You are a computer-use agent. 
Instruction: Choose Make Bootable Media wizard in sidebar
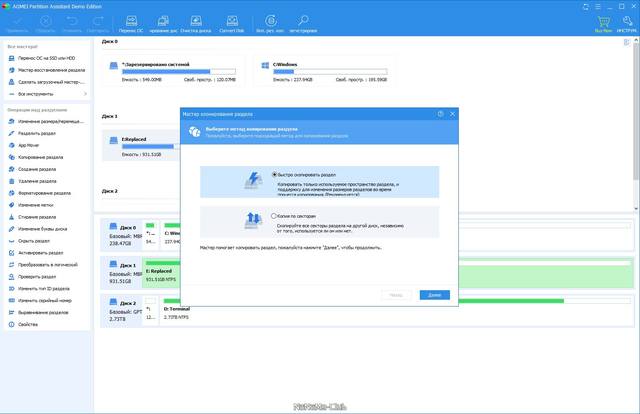(x=47, y=82)
